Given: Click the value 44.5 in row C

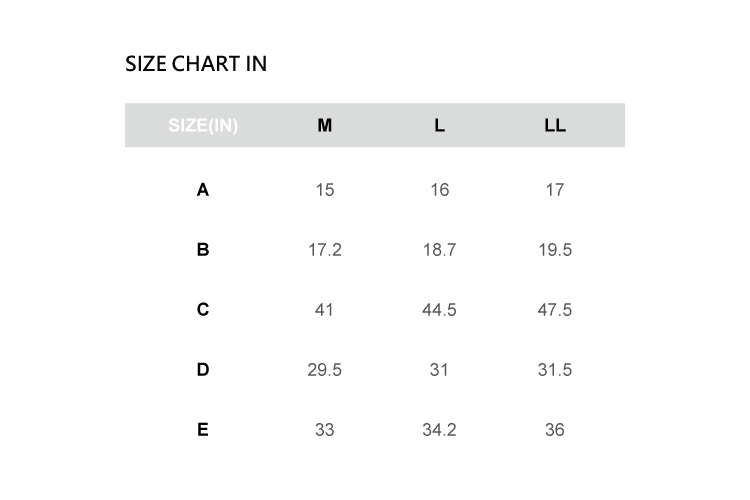Looking at the screenshot, I should (x=439, y=310).
